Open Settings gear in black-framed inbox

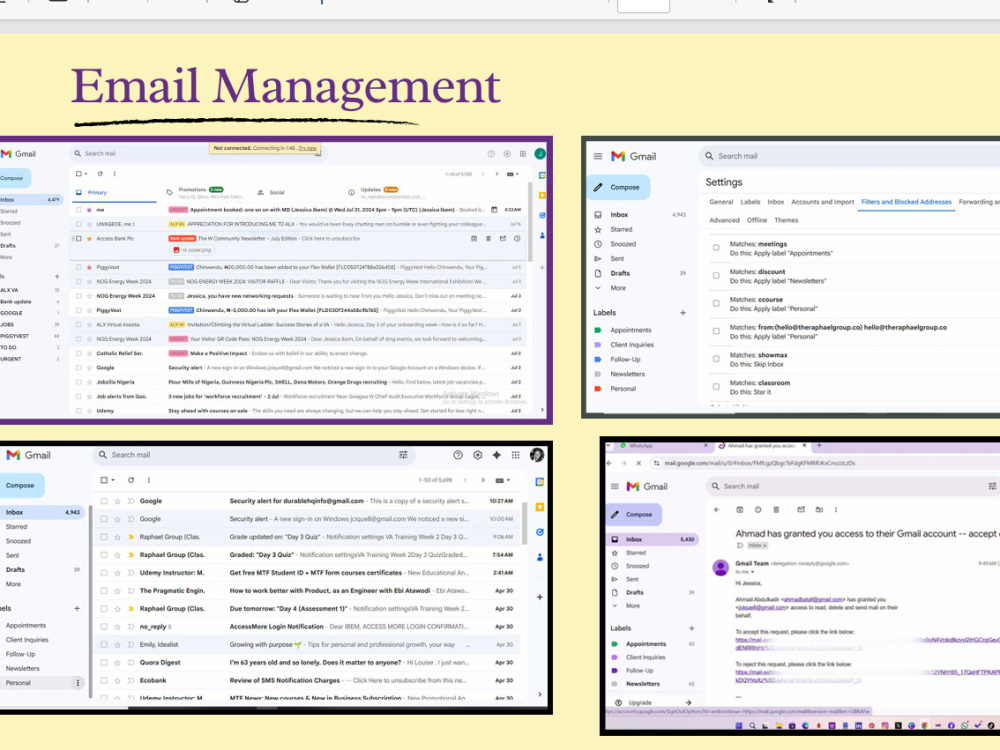[x=478, y=455]
